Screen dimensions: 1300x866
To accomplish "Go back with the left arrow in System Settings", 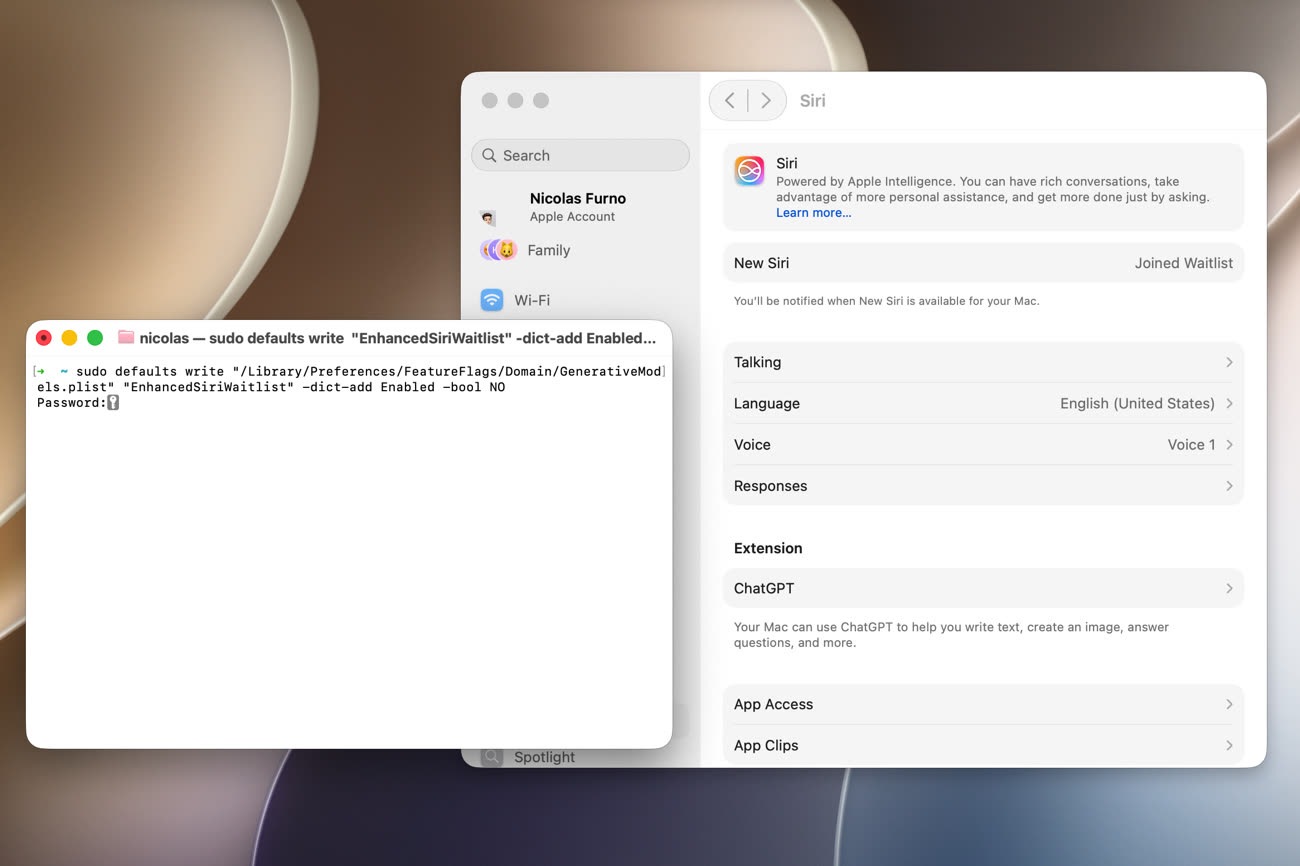I will coord(730,100).
